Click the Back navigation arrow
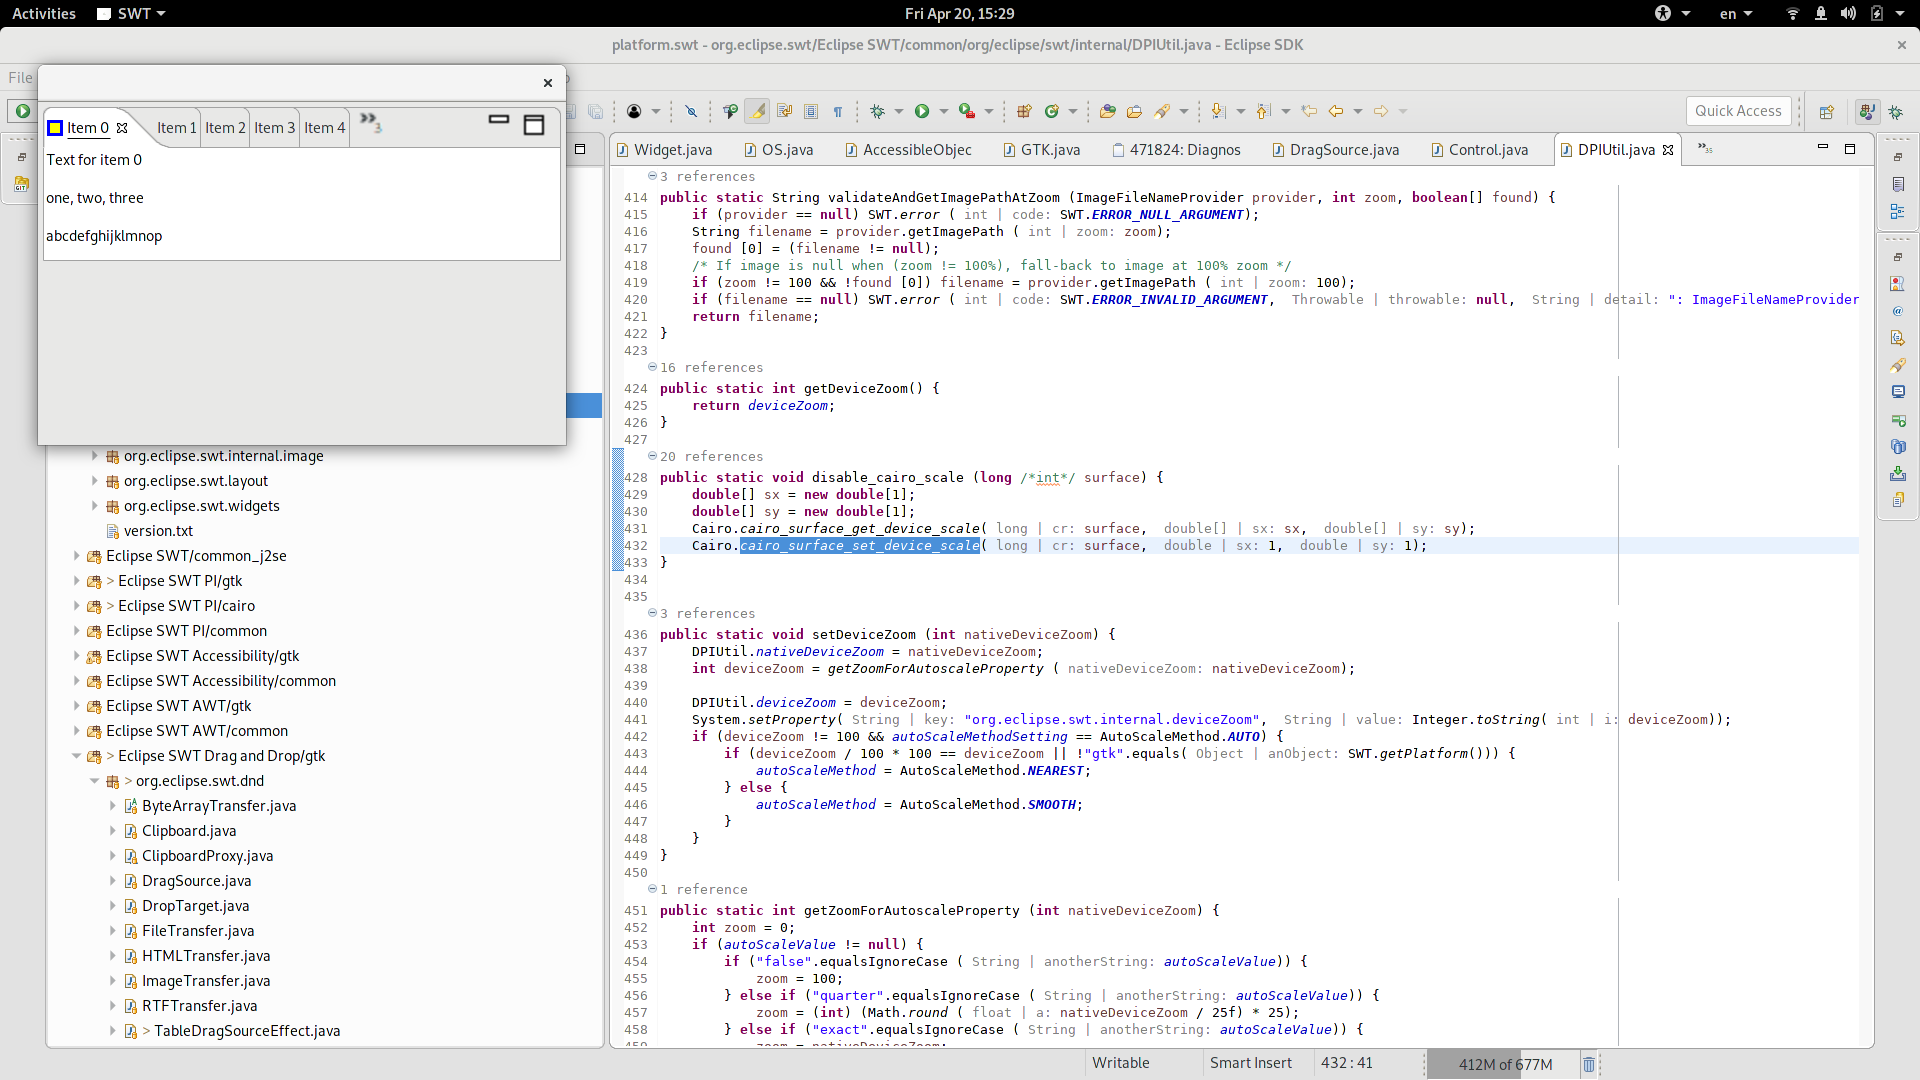This screenshot has height=1080, width=1920. (1336, 111)
